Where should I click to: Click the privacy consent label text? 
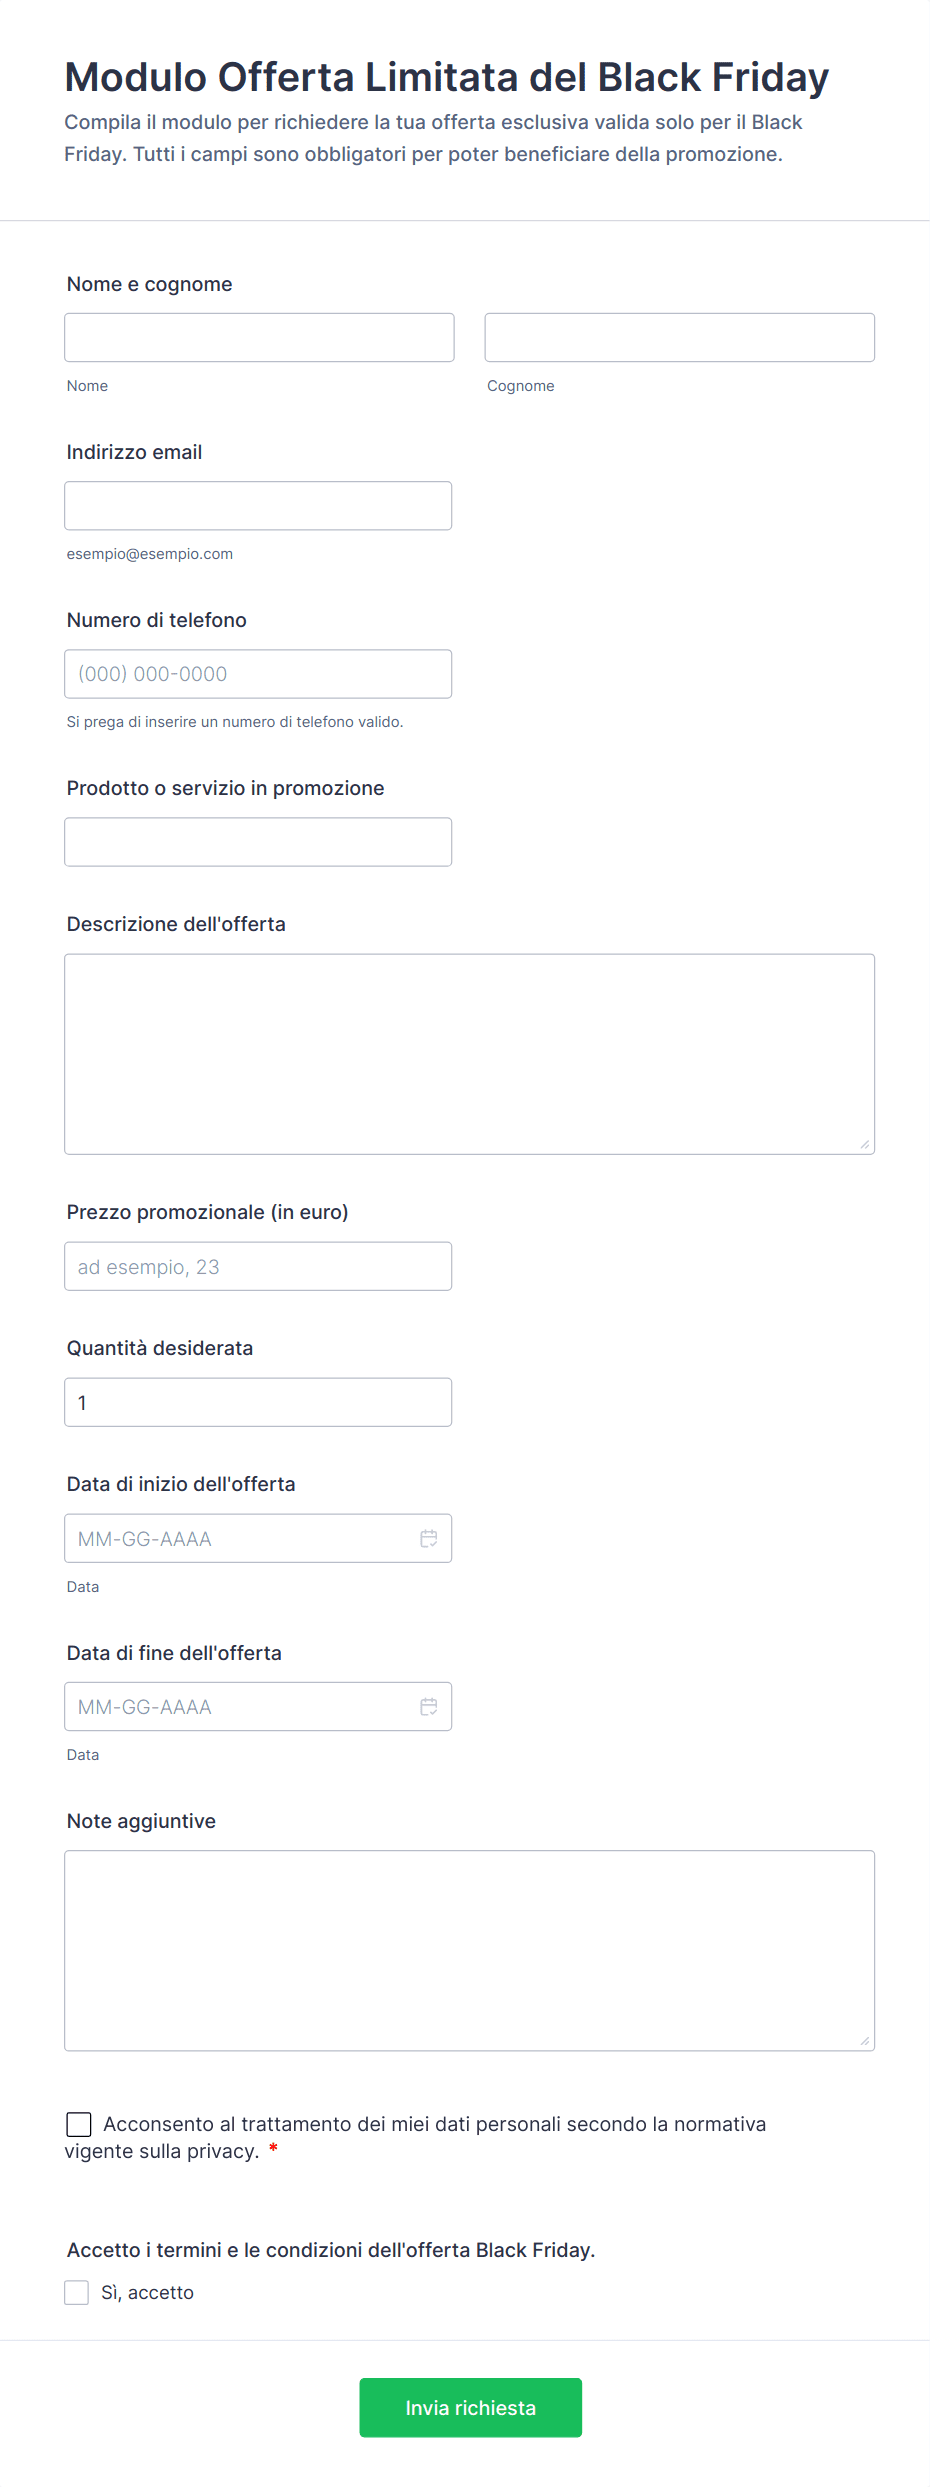pos(416,2137)
